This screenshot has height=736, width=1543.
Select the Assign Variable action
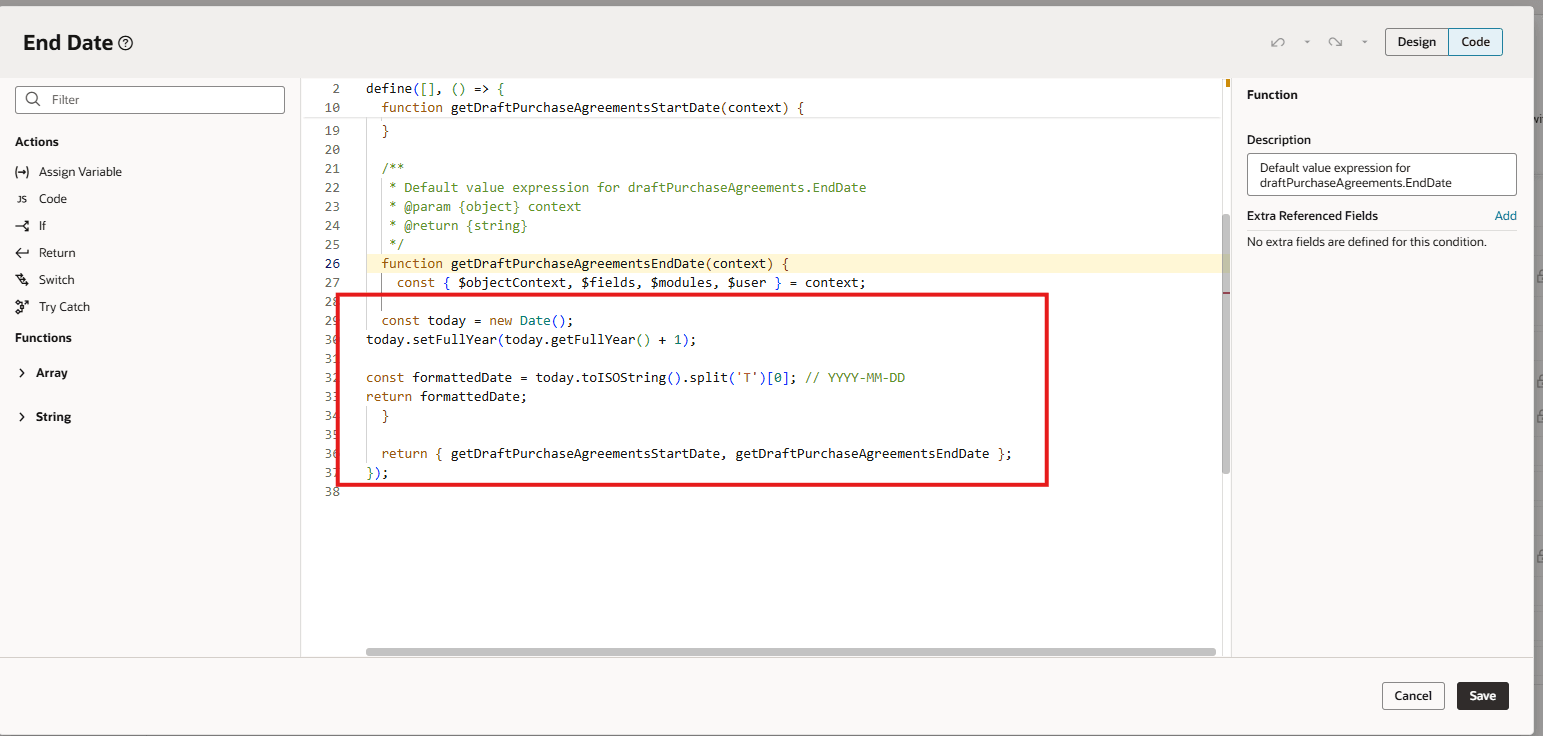pos(80,171)
